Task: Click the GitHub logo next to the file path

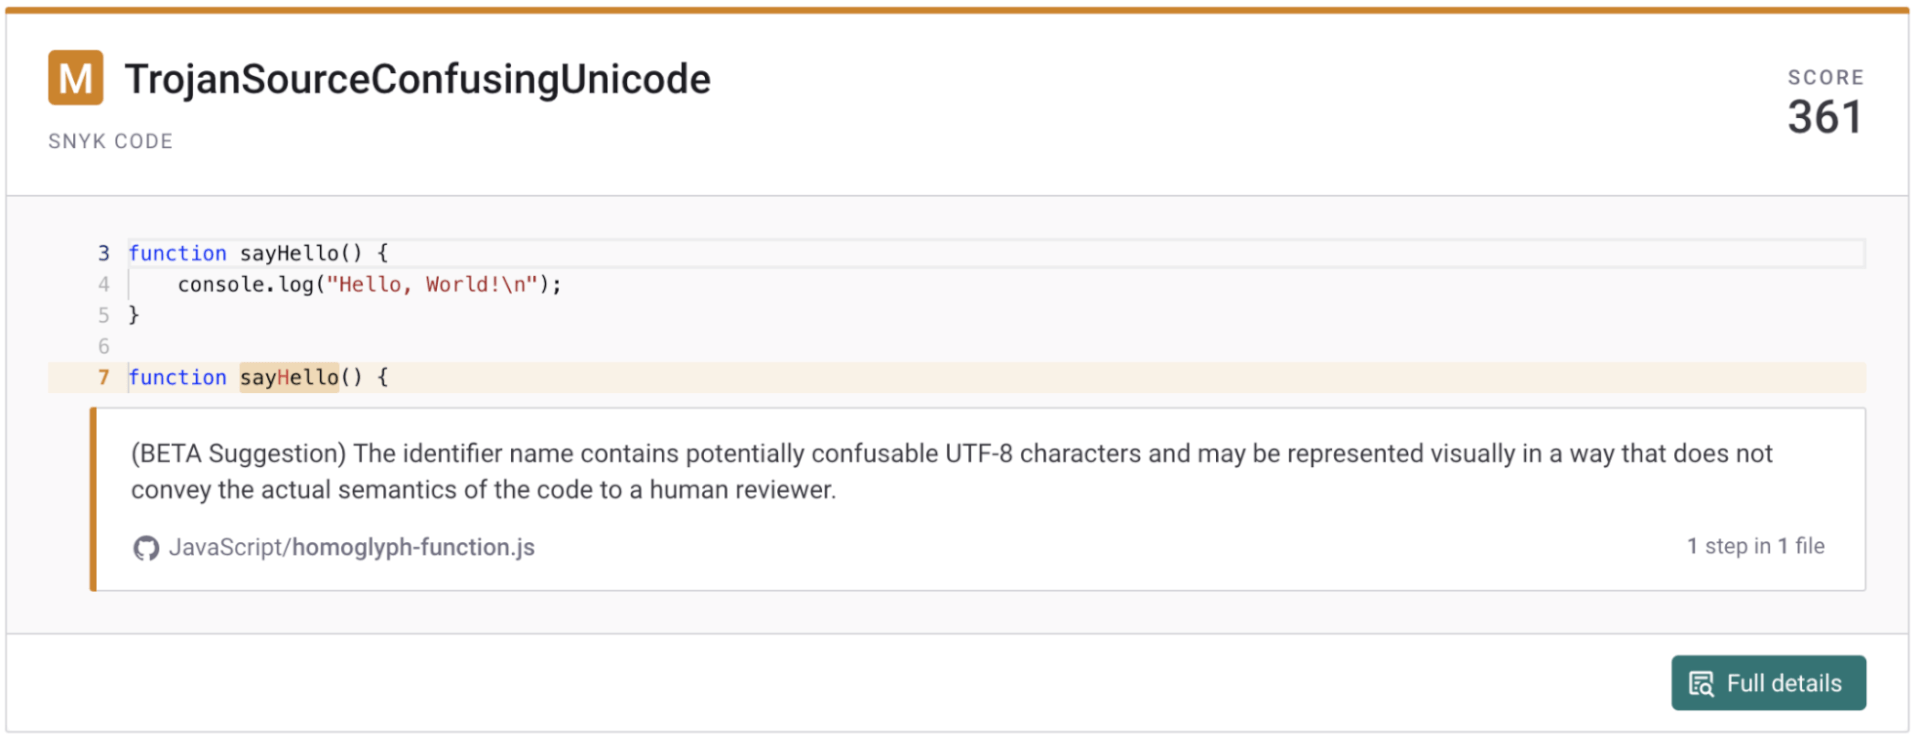Action: (146, 548)
